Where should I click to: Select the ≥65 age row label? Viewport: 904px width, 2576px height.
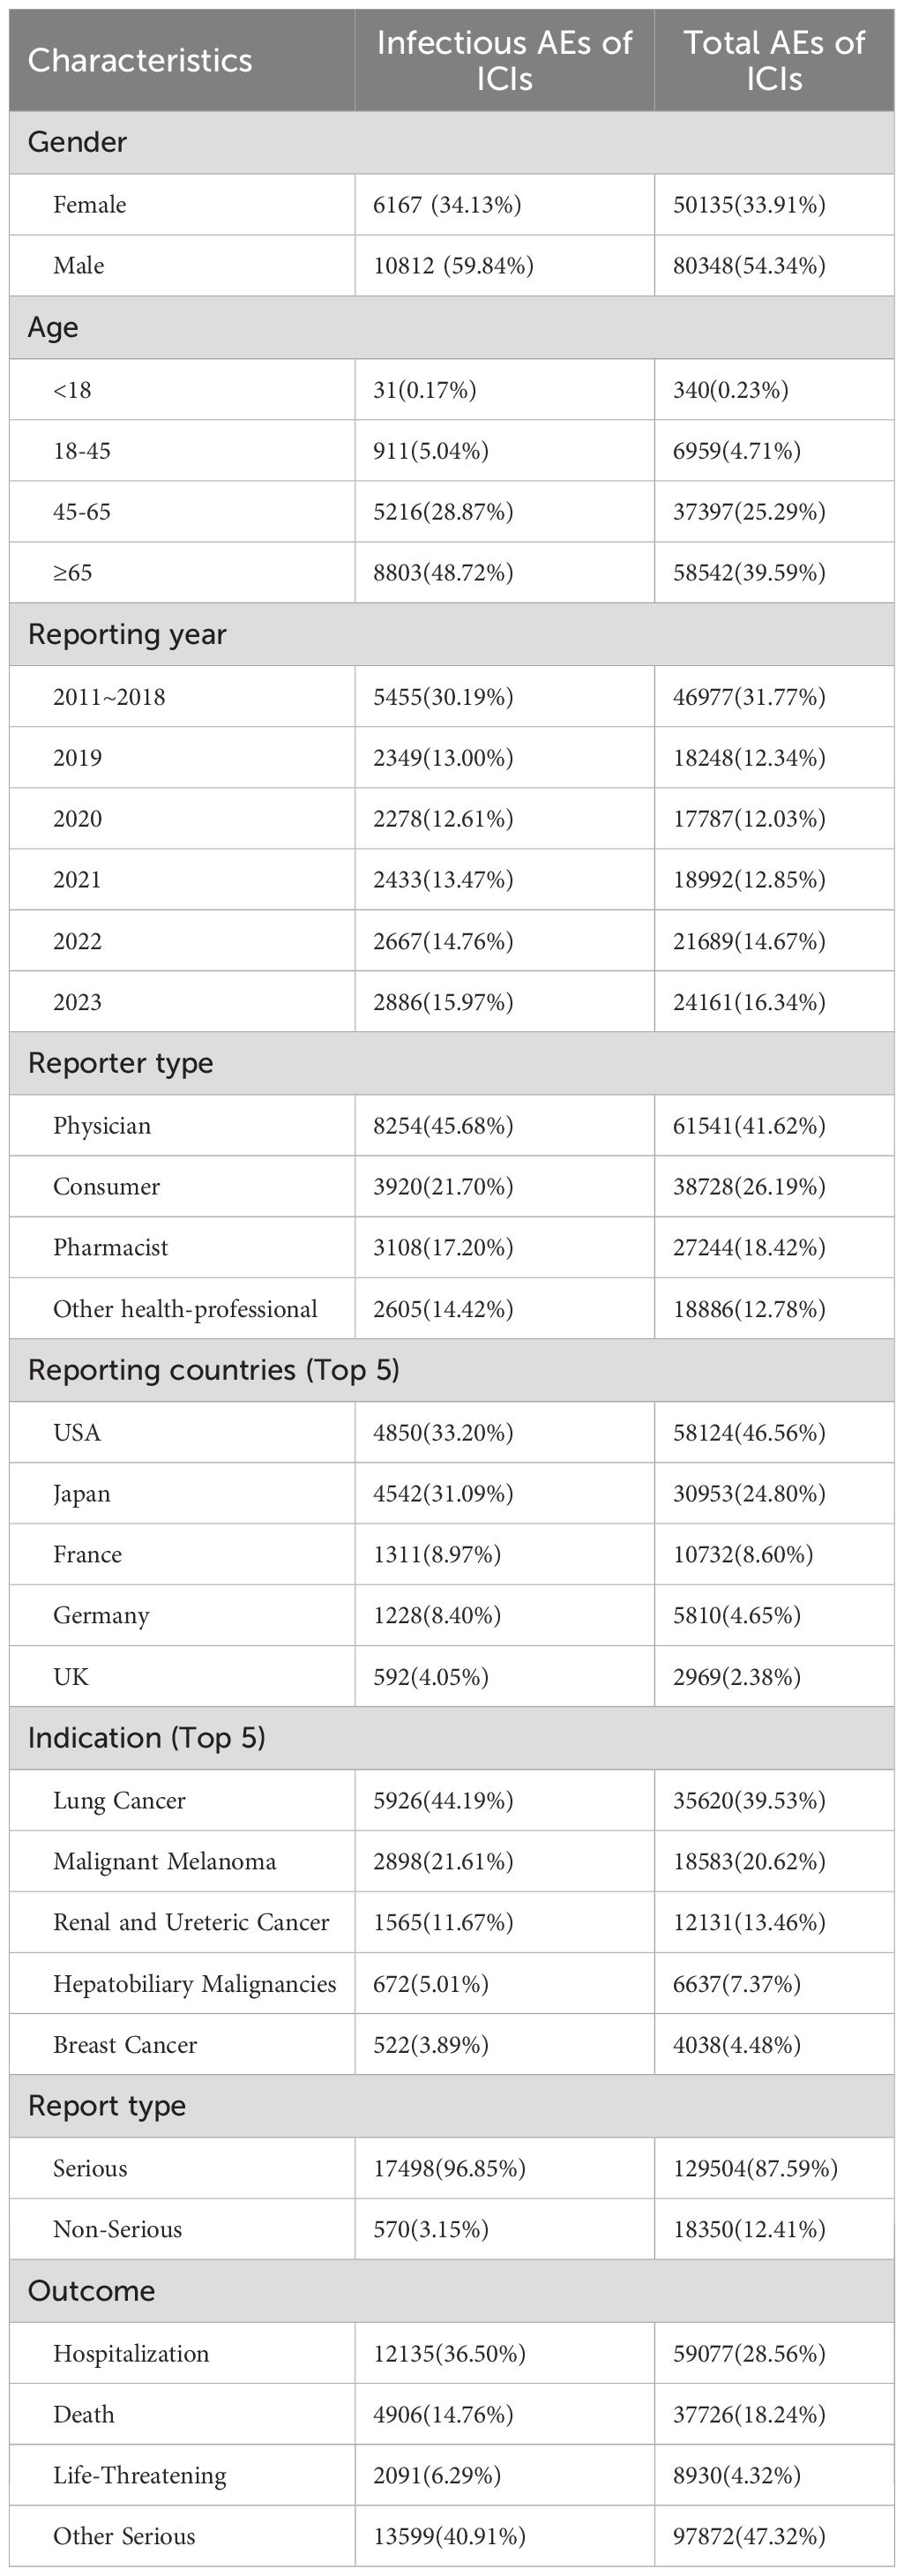pyautogui.click(x=73, y=573)
